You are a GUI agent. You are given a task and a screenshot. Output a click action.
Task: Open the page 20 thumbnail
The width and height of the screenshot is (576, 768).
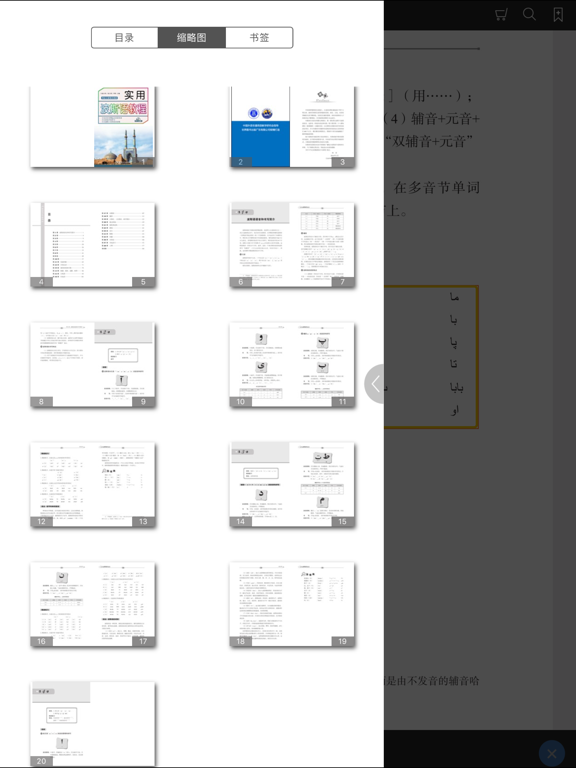(x=93, y=724)
